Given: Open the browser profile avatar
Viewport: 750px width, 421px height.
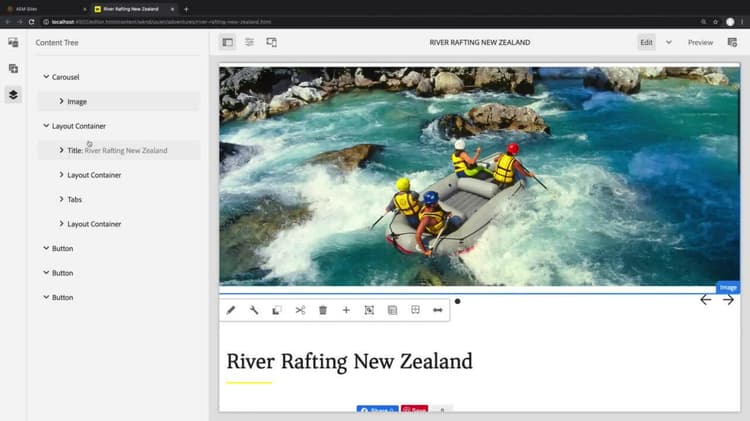Looking at the screenshot, I should (x=730, y=22).
